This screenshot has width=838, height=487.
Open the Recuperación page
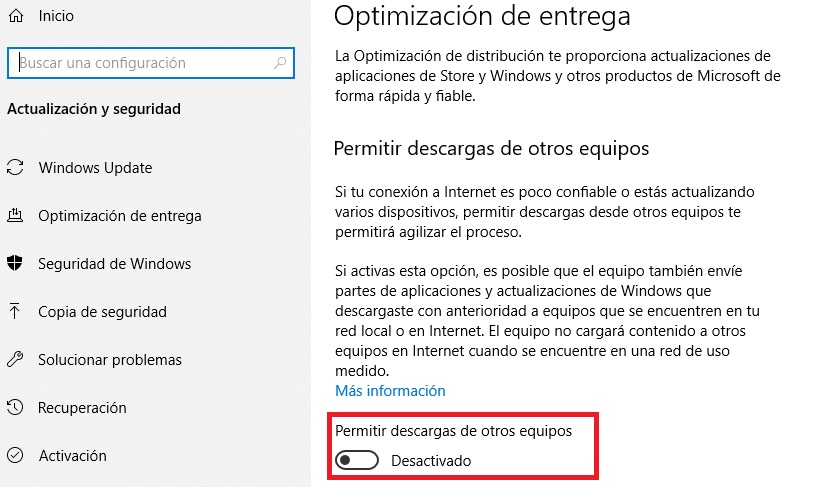tap(82, 408)
